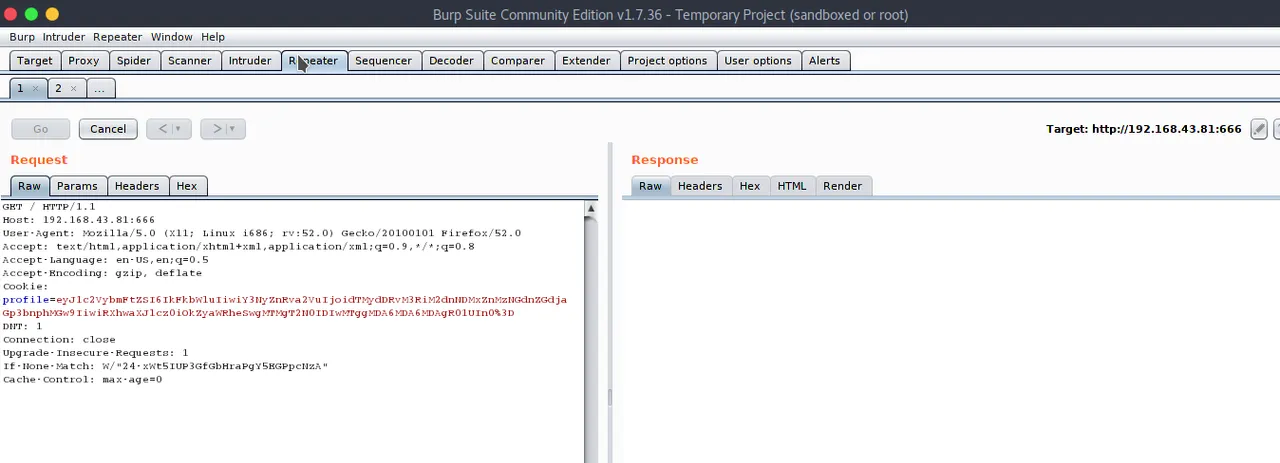
Task: Open the Burp menu
Action: [x=22, y=37]
